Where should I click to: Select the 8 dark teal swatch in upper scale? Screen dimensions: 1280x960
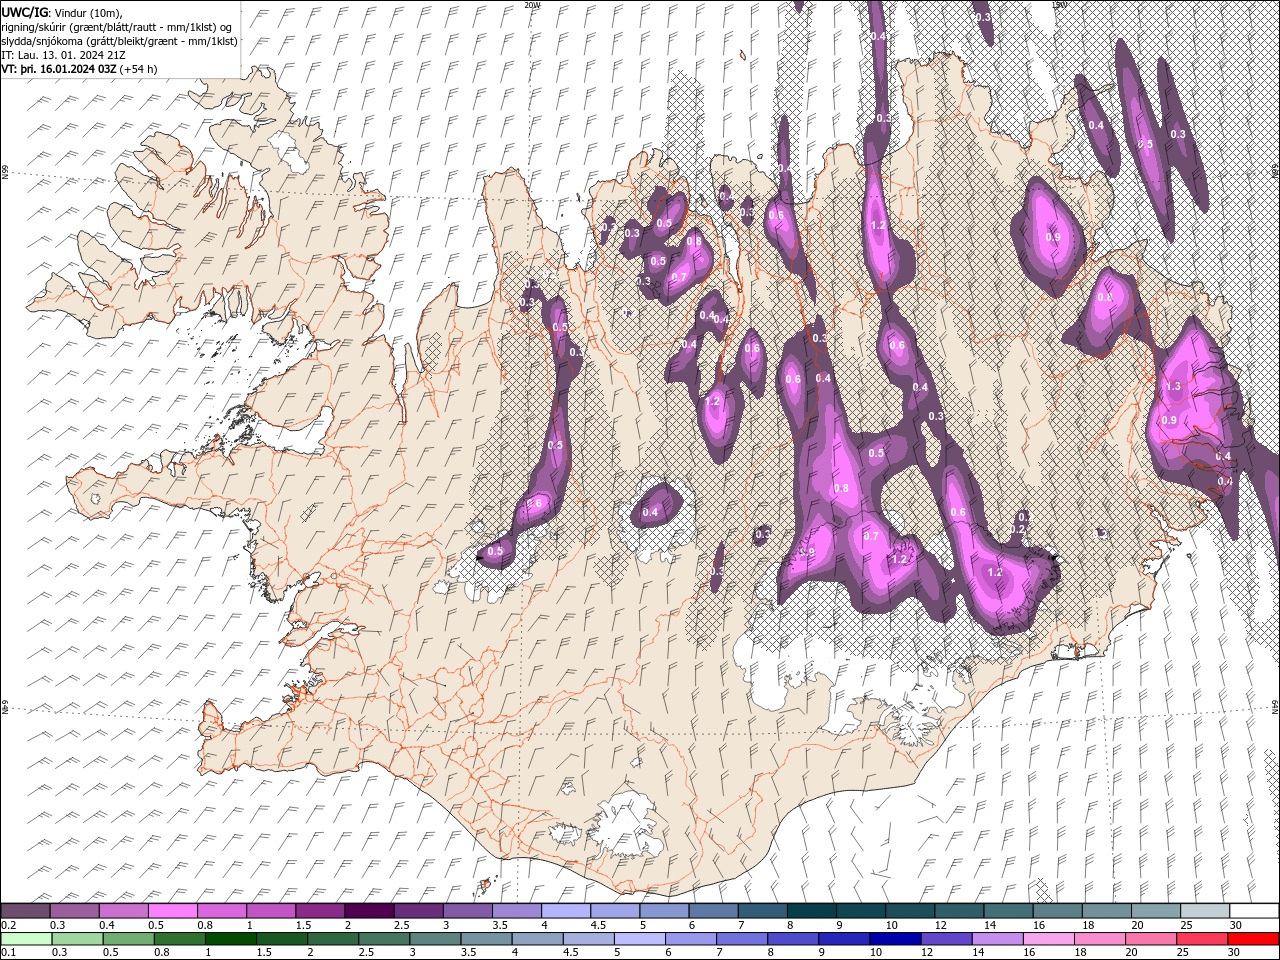pyautogui.click(x=811, y=911)
